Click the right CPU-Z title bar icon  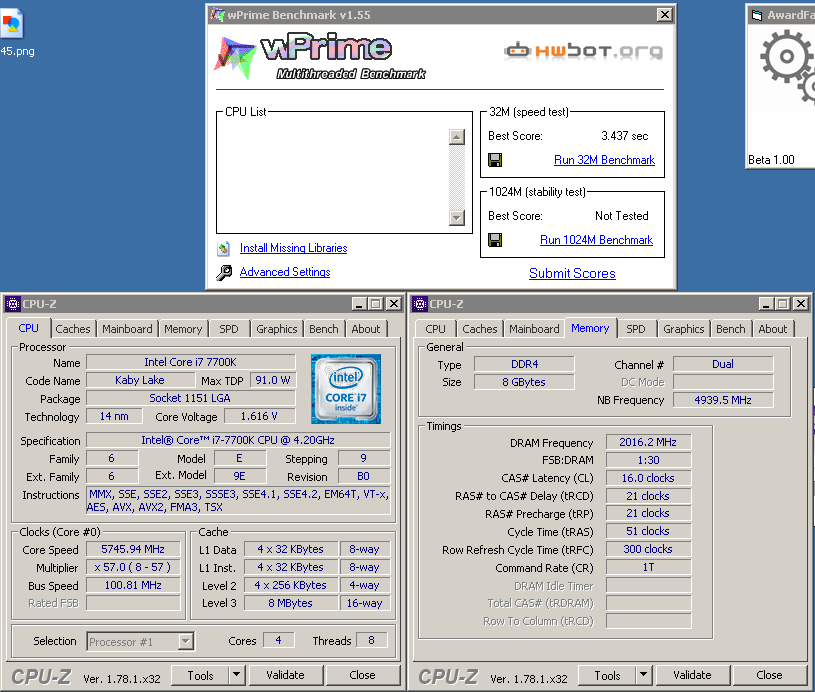[x=419, y=304]
